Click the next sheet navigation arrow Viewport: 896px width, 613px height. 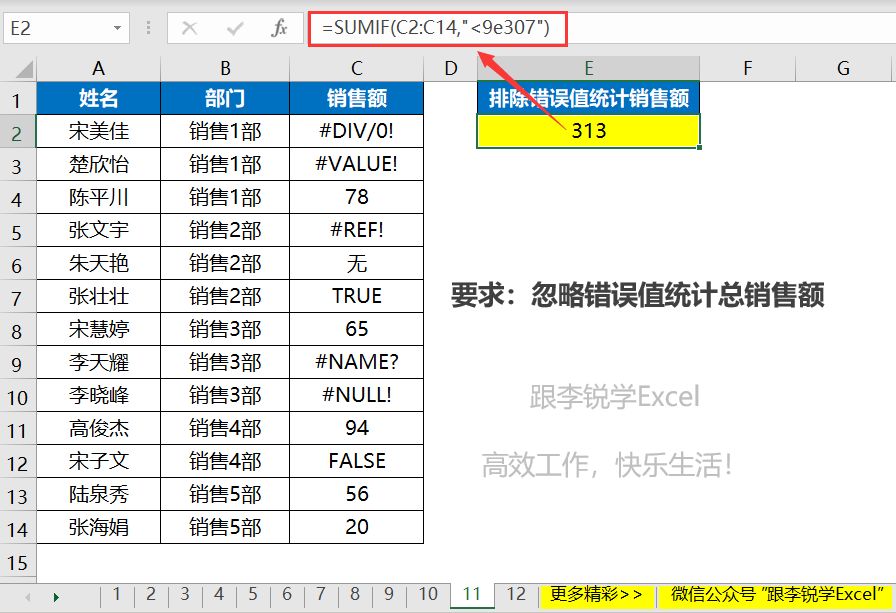pos(56,597)
